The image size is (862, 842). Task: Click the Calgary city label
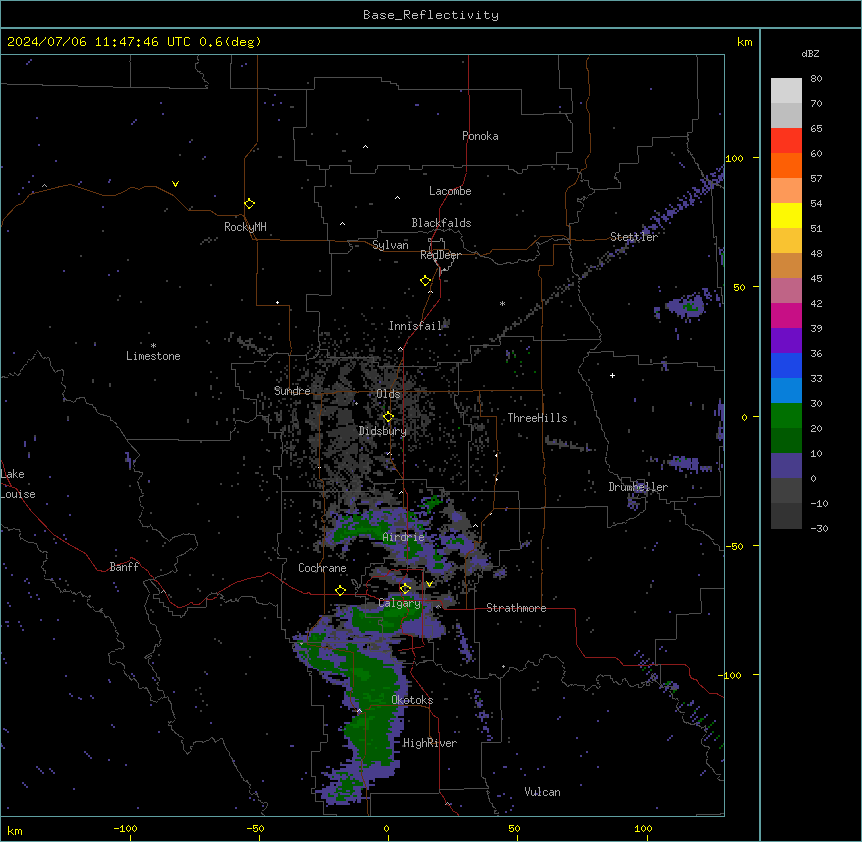point(399,603)
